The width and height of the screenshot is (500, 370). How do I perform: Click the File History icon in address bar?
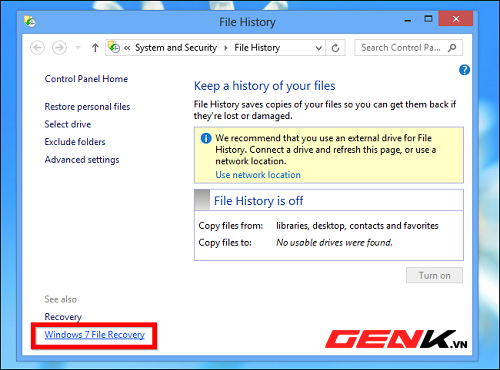114,47
